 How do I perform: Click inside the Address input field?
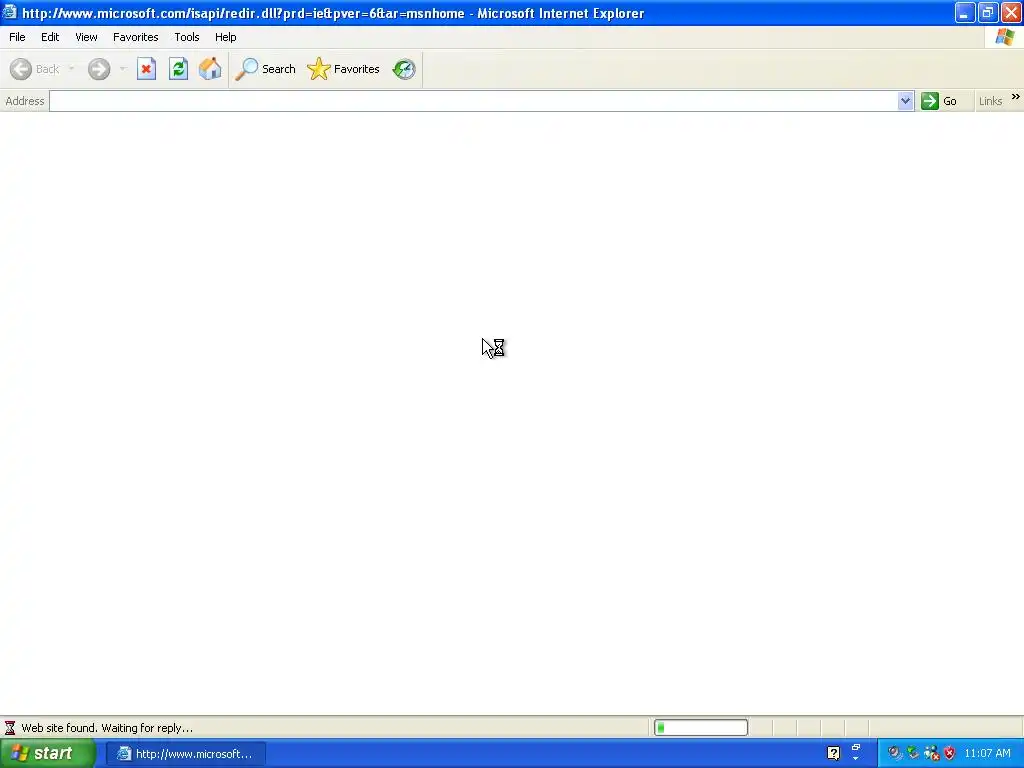coord(473,101)
